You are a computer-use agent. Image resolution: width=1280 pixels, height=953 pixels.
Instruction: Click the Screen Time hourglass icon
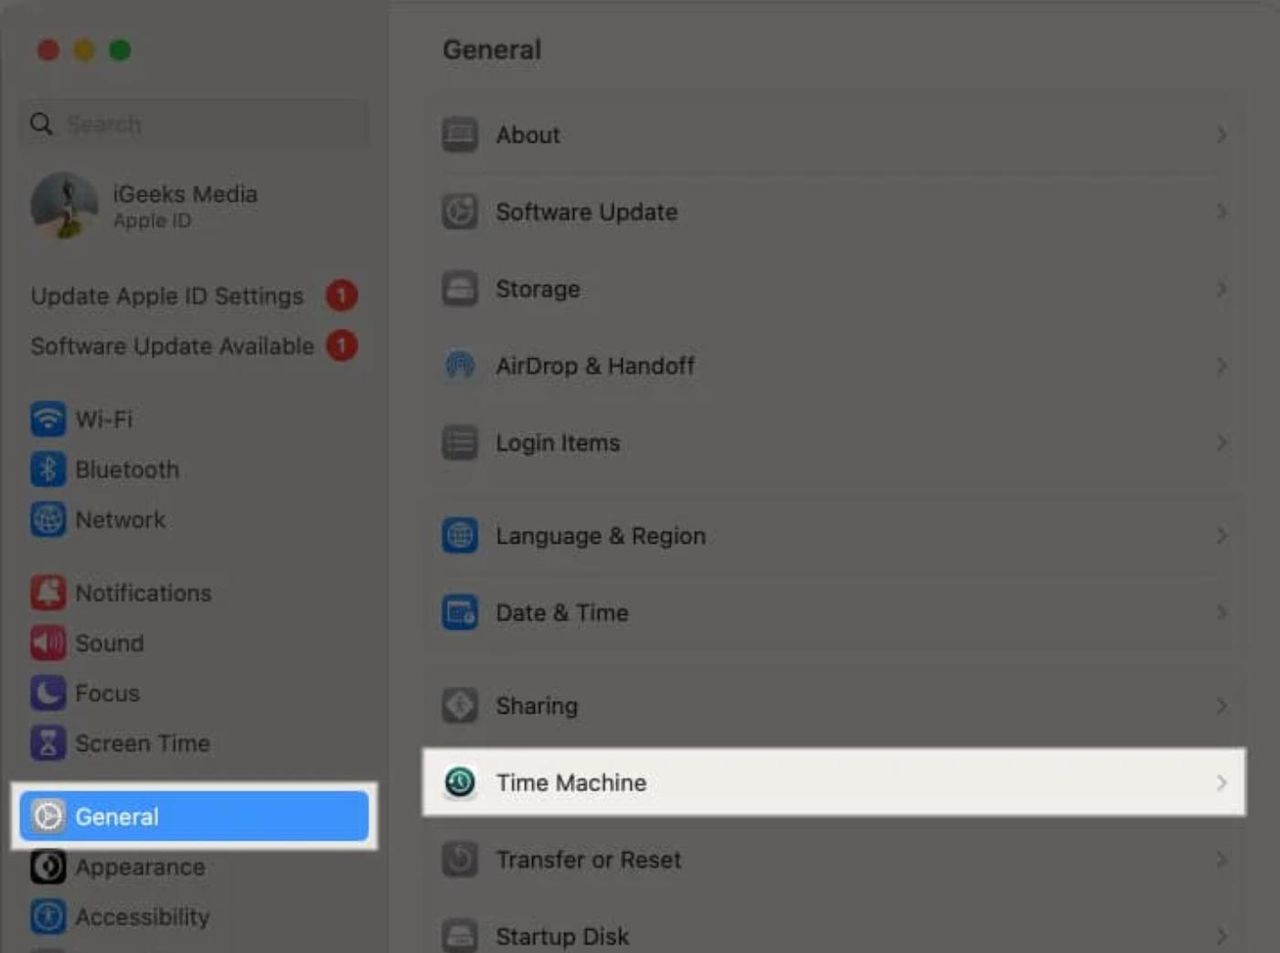(x=48, y=743)
